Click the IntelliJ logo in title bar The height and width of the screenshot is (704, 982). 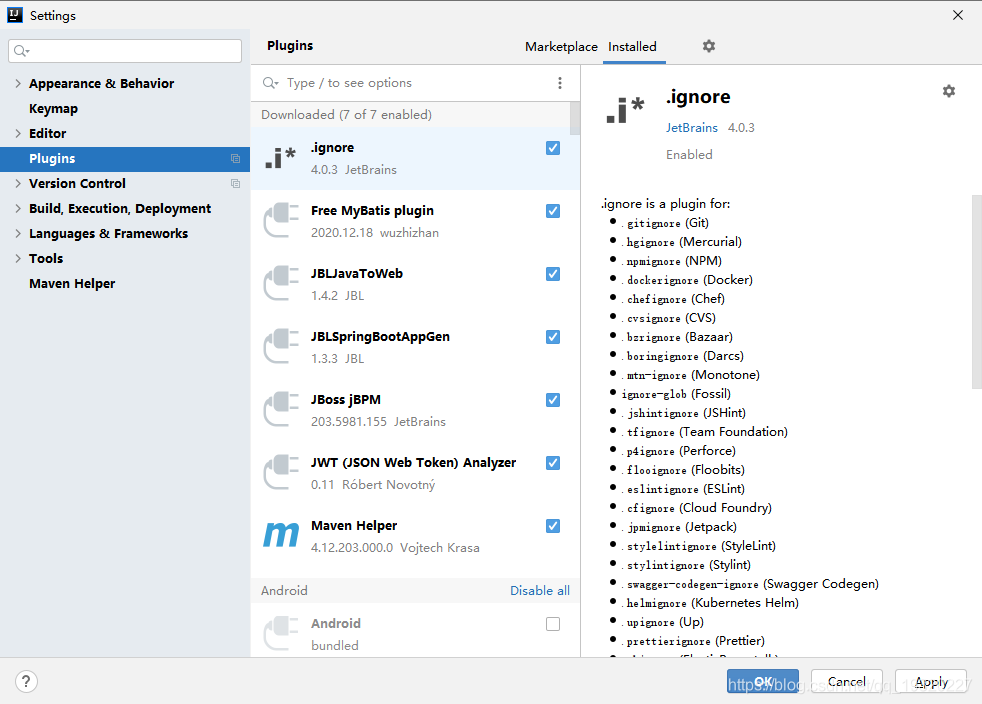click(x=14, y=15)
